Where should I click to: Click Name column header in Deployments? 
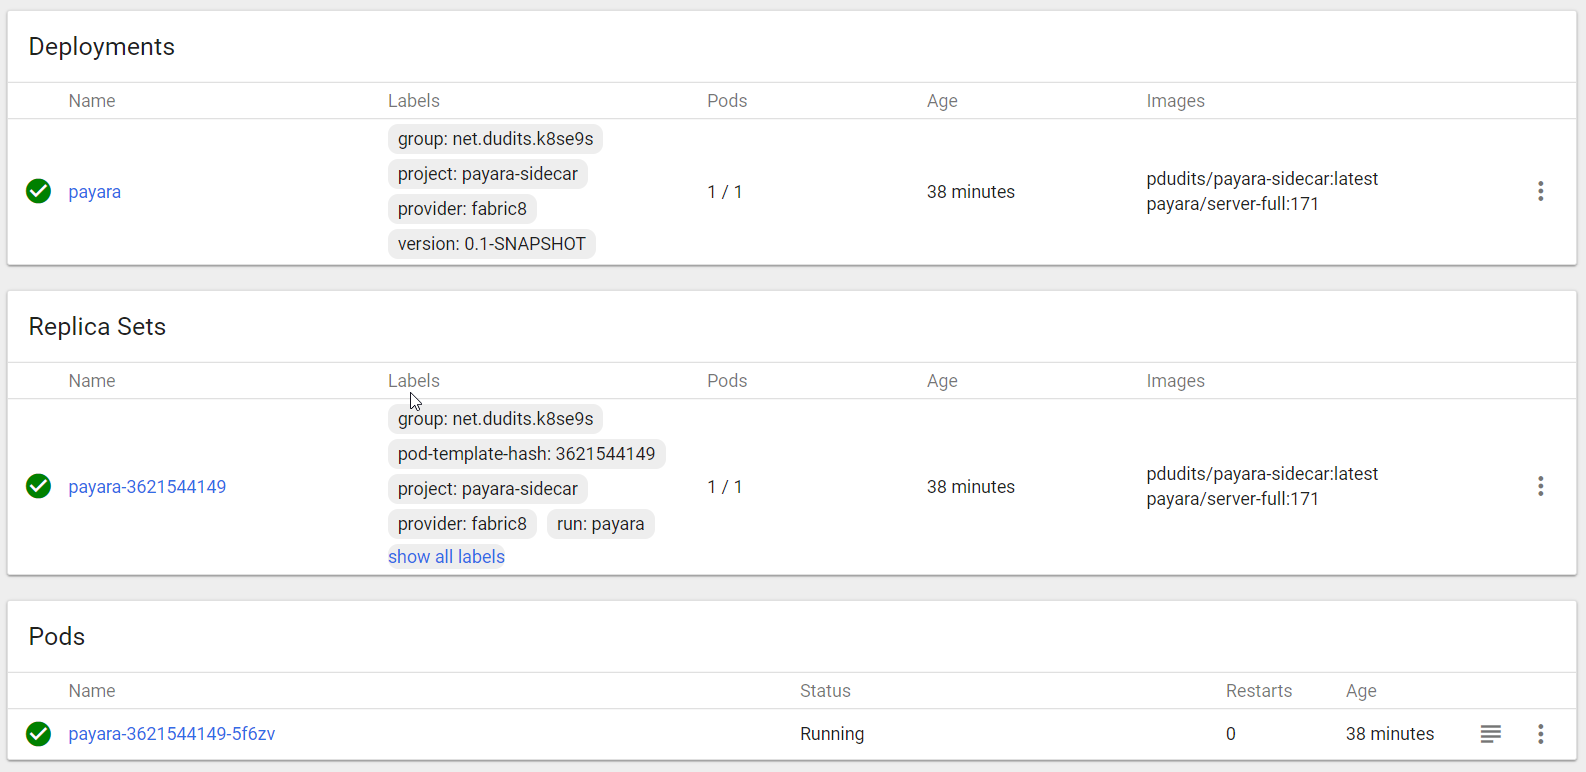[92, 101]
